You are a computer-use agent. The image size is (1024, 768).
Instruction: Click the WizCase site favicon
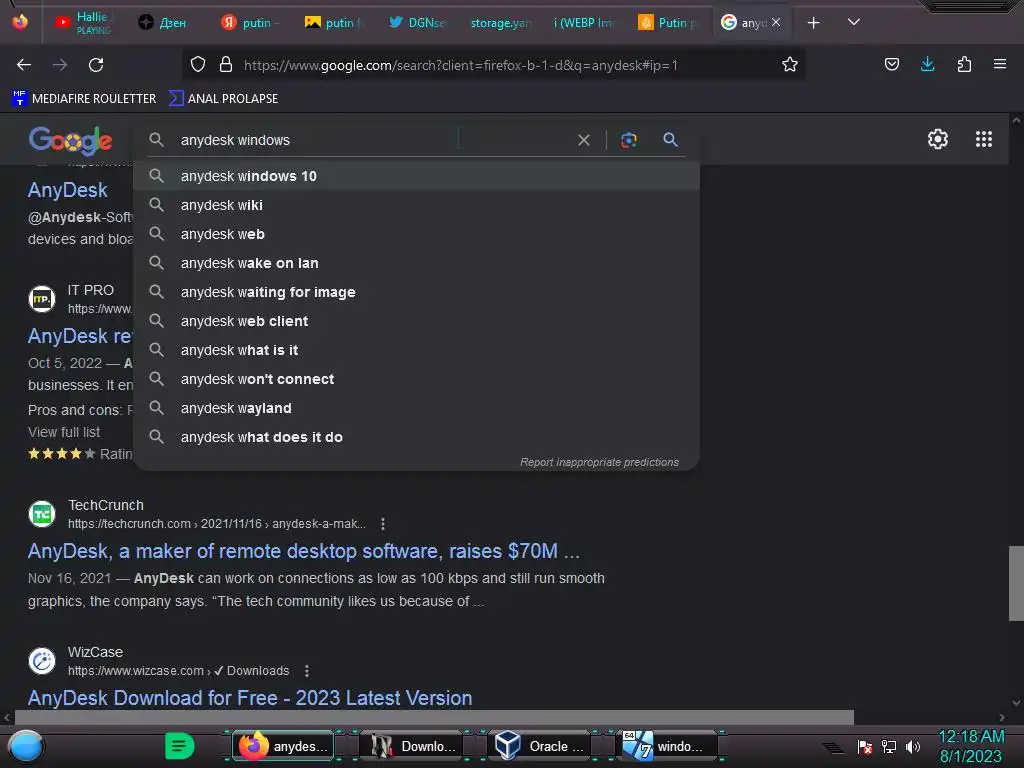pyautogui.click(x=42, y=661)
